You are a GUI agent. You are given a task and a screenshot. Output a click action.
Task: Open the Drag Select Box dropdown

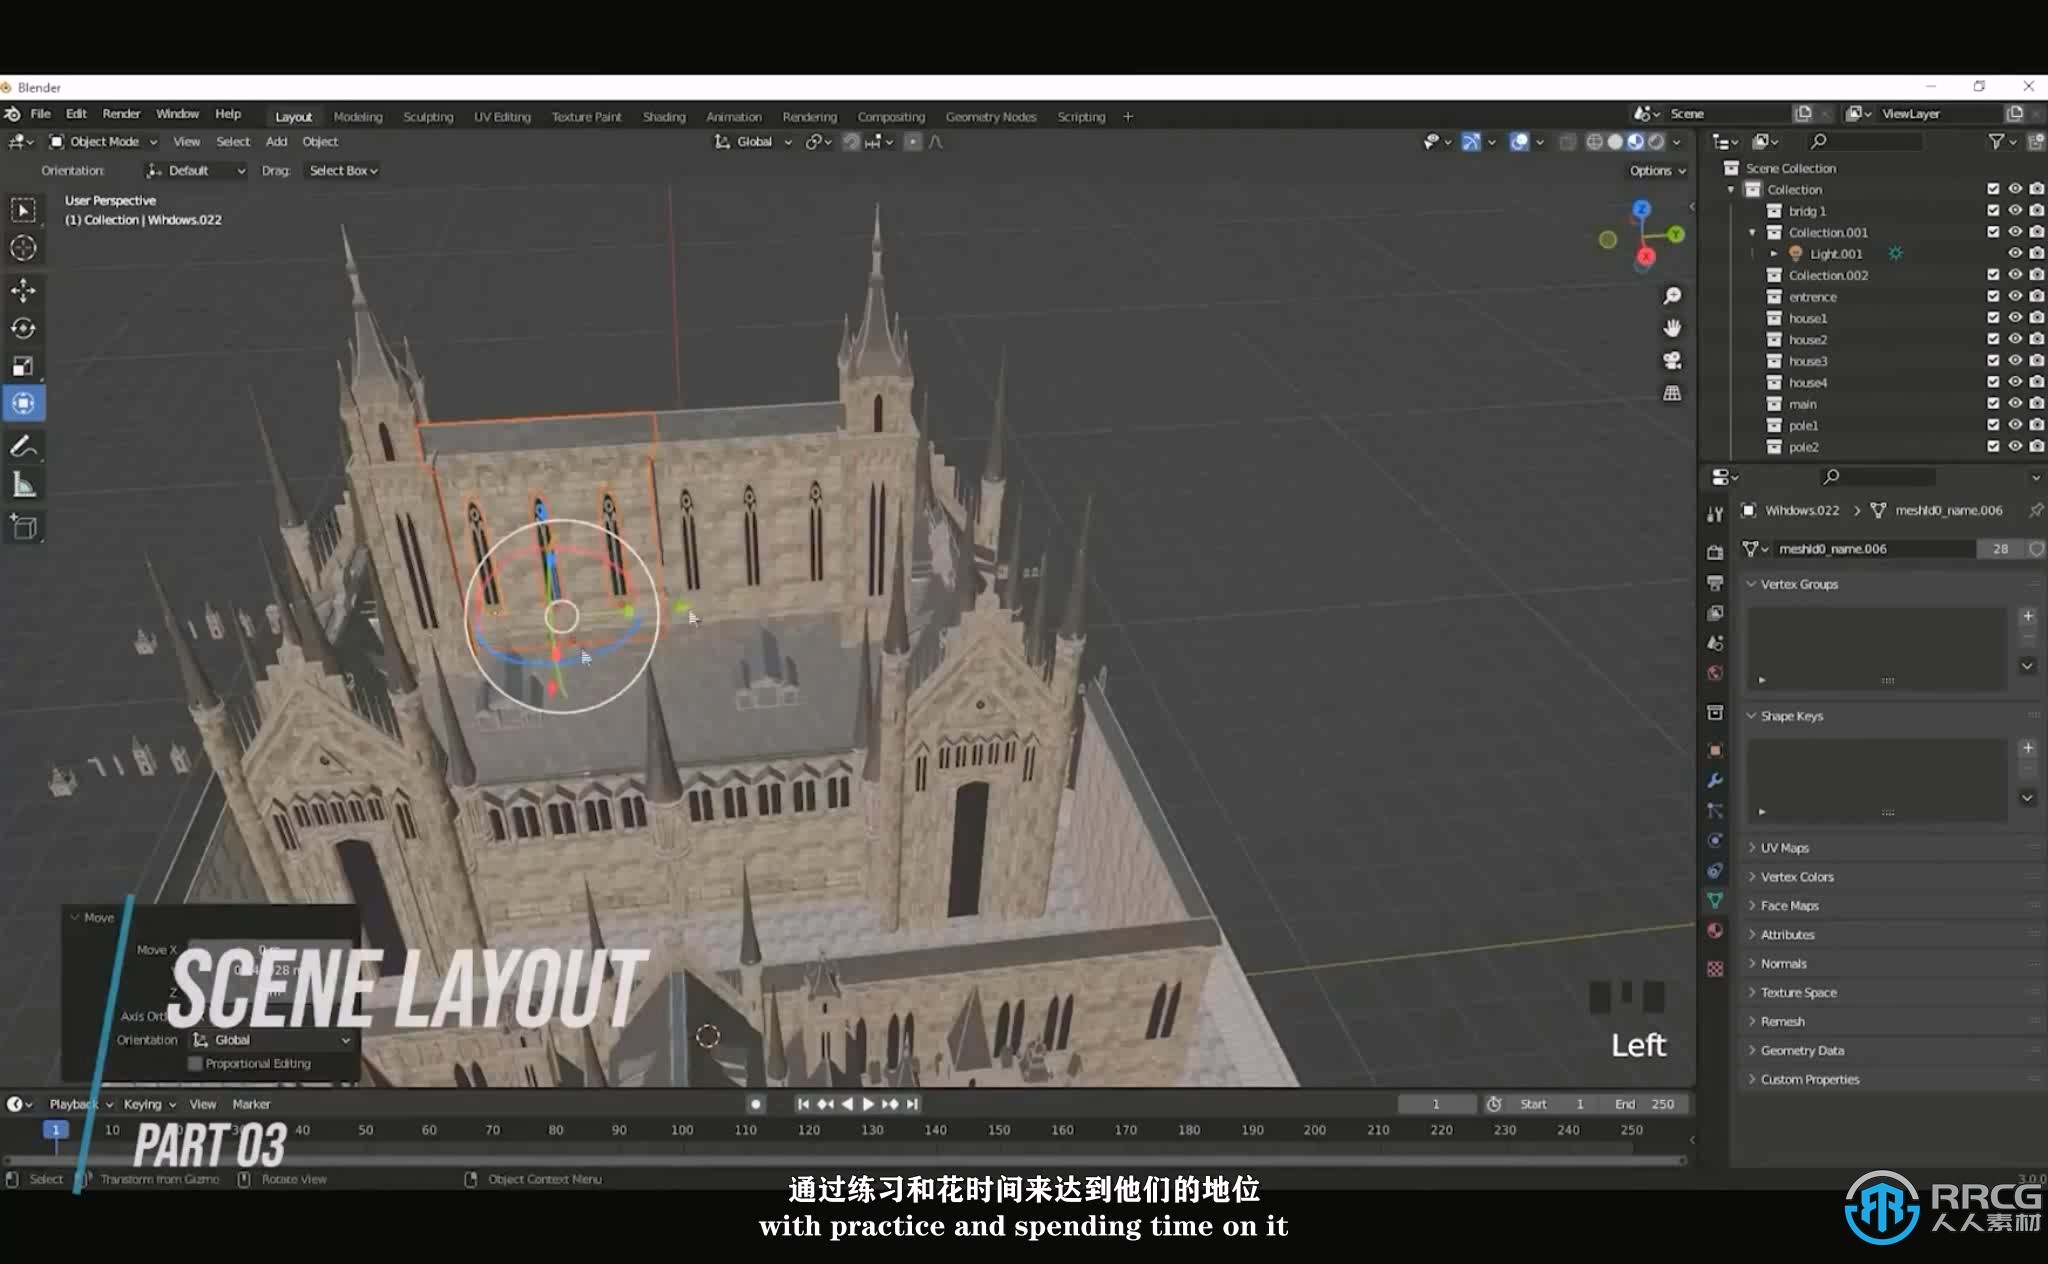(343, 171)
